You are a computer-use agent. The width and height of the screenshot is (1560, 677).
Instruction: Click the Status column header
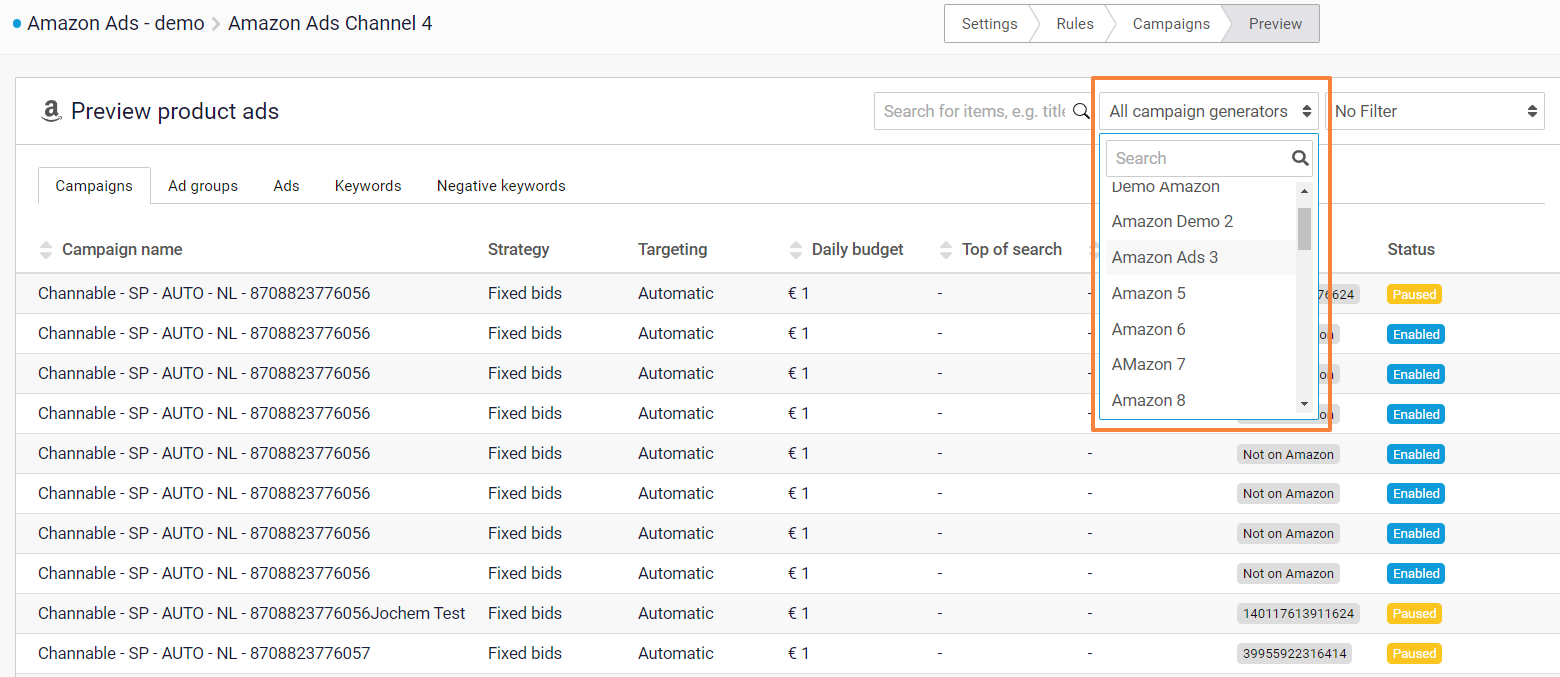click(1411, 250)
